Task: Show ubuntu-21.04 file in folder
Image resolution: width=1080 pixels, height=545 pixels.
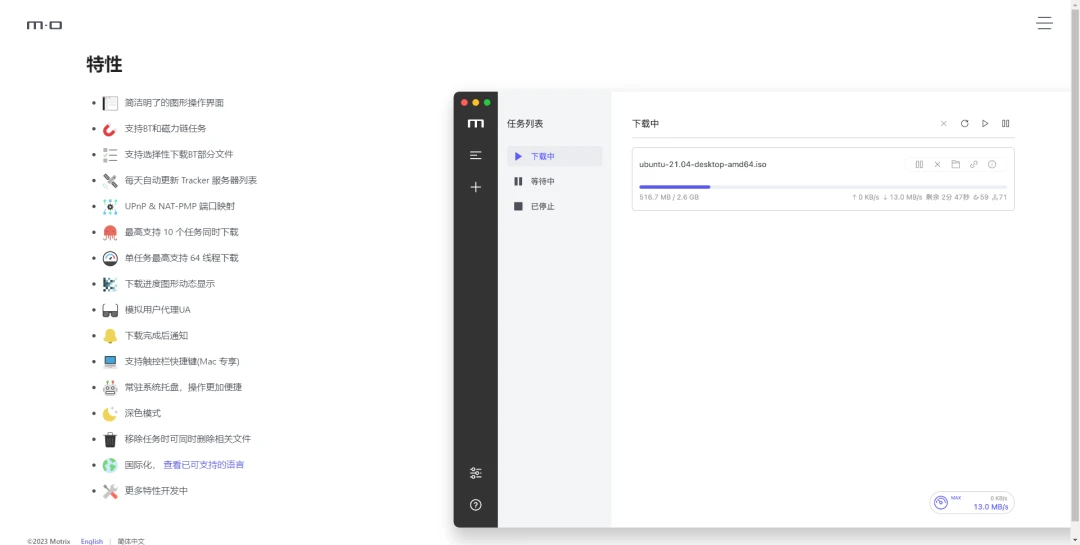Action: tap(955, 164)
